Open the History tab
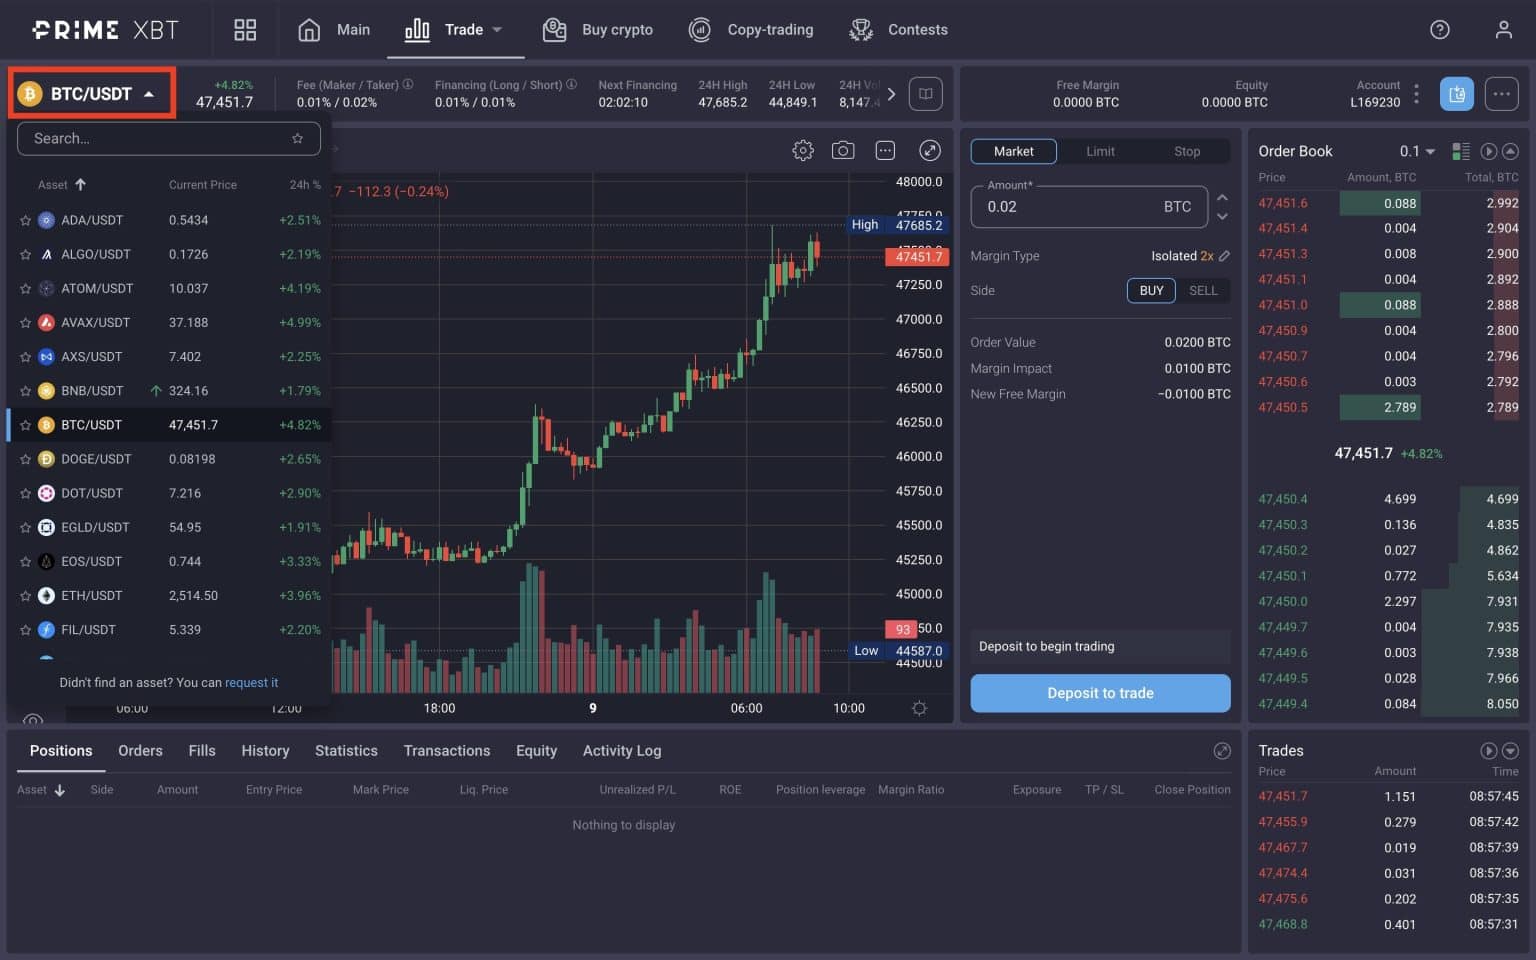 coord(264,750)
